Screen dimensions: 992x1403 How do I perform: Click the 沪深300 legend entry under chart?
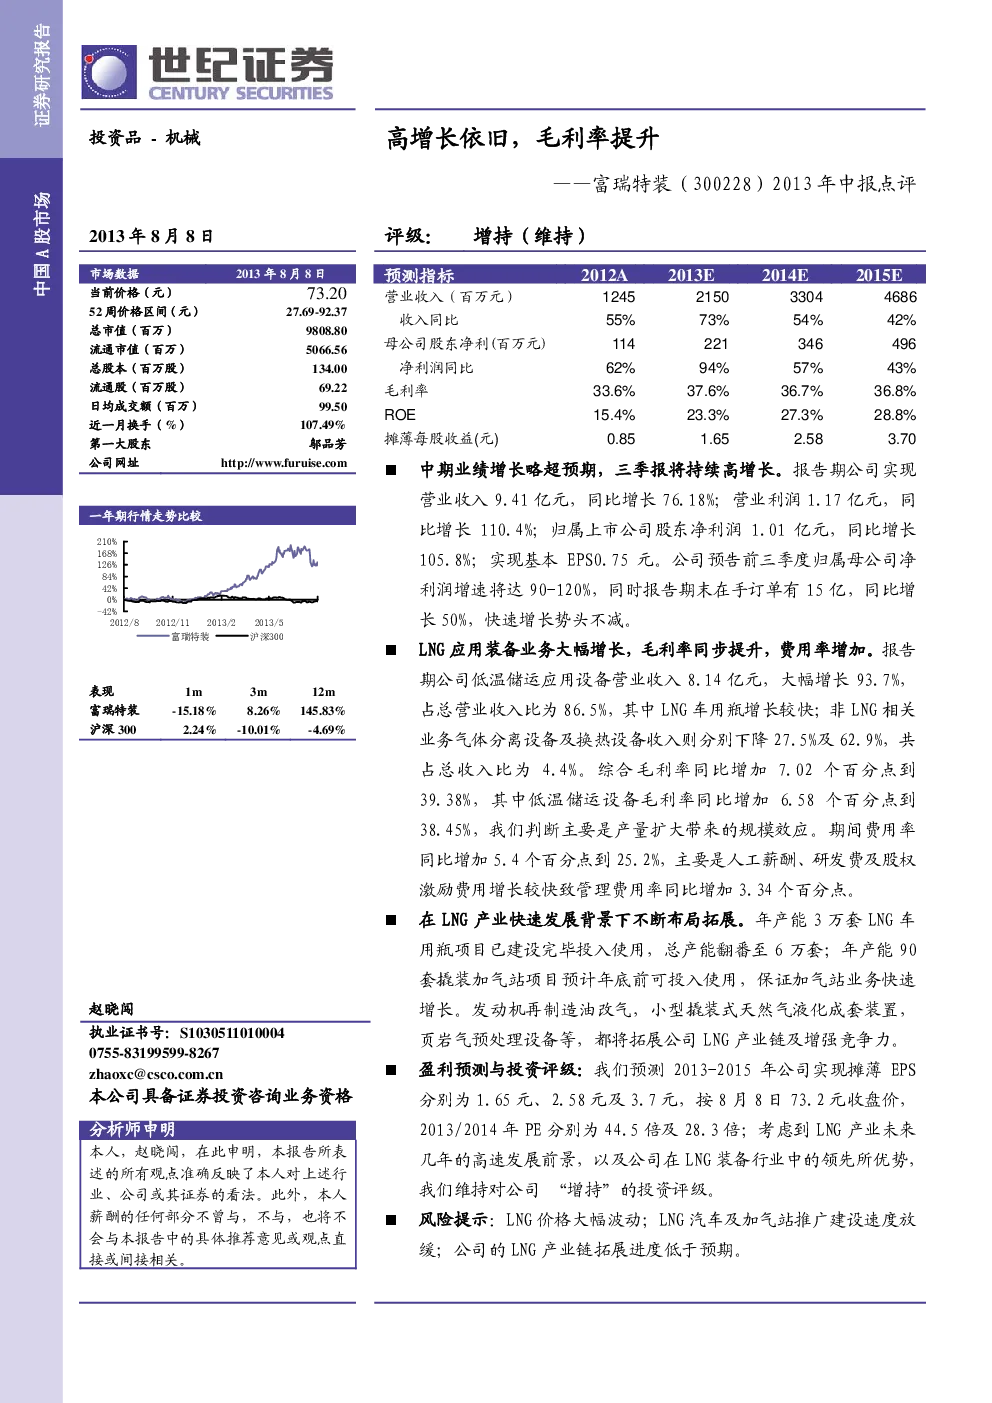click(x=250, y=636)
